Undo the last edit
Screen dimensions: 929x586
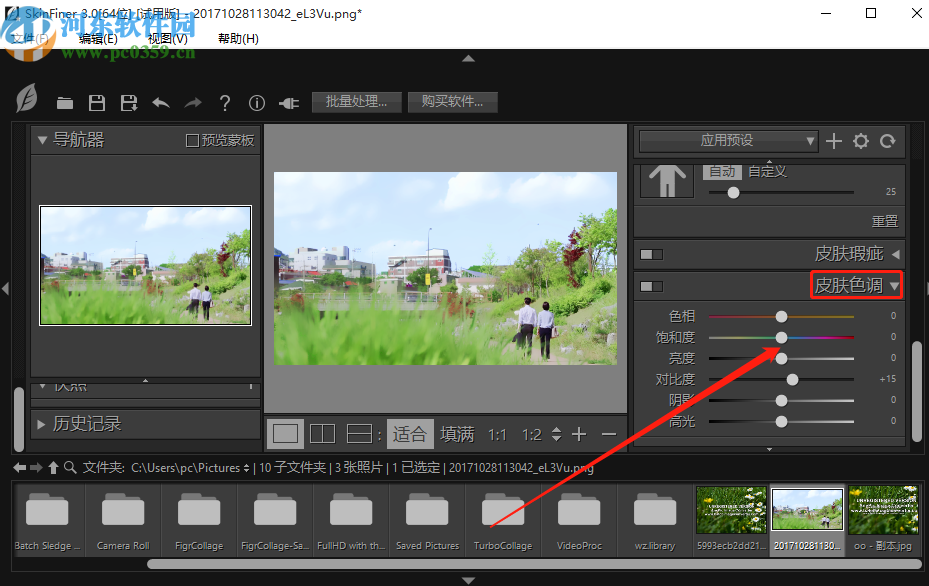[161, 103]
